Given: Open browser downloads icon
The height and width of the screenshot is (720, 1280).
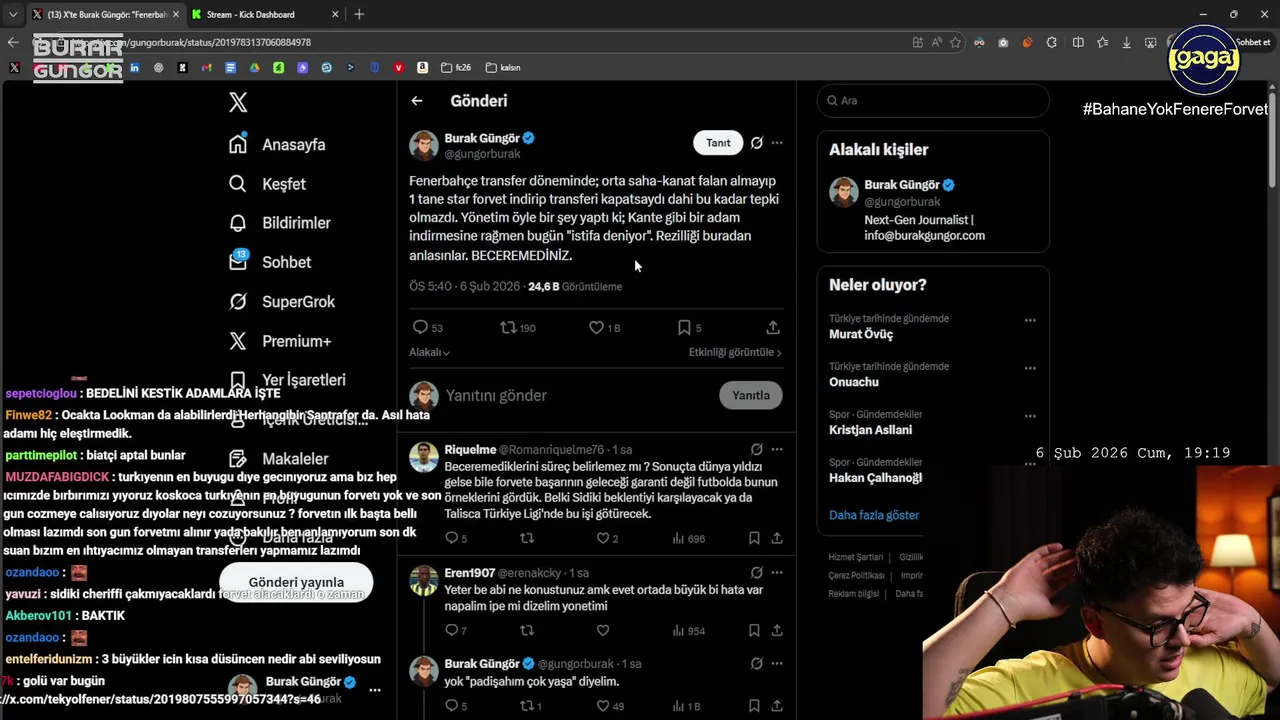Looking at the screenshot, I should pyautogui.click(x=1127, y=42).
